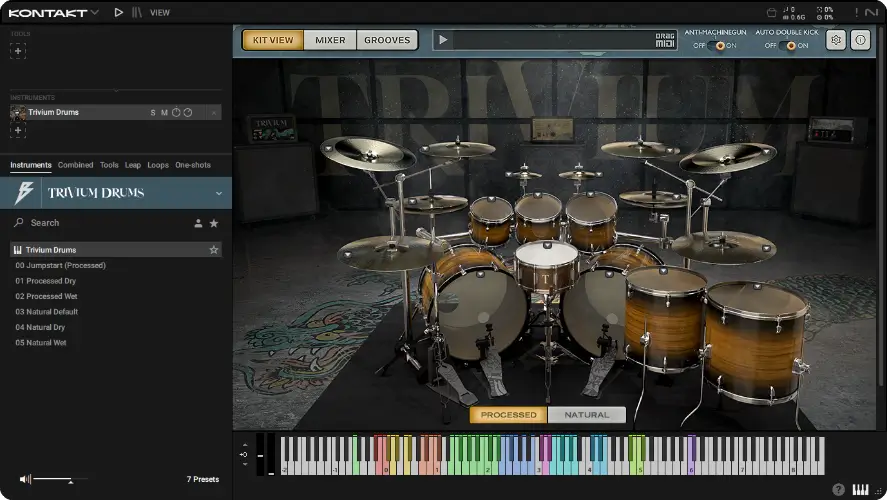
Task: Solo the Trivium Drums instrument
Action: point(153,113)
